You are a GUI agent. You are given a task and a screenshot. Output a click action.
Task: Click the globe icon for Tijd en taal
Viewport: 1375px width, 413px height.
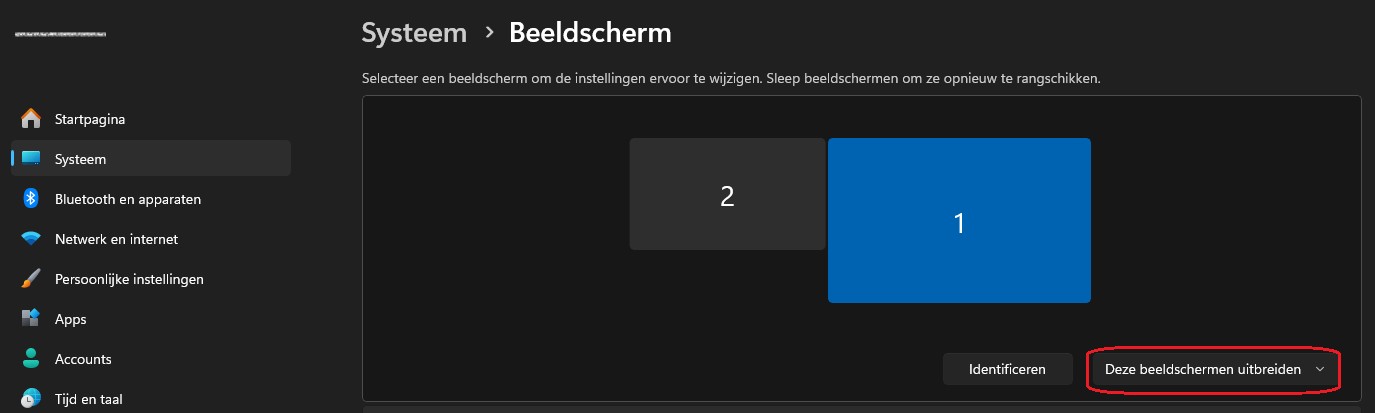(x=31, y=398)
